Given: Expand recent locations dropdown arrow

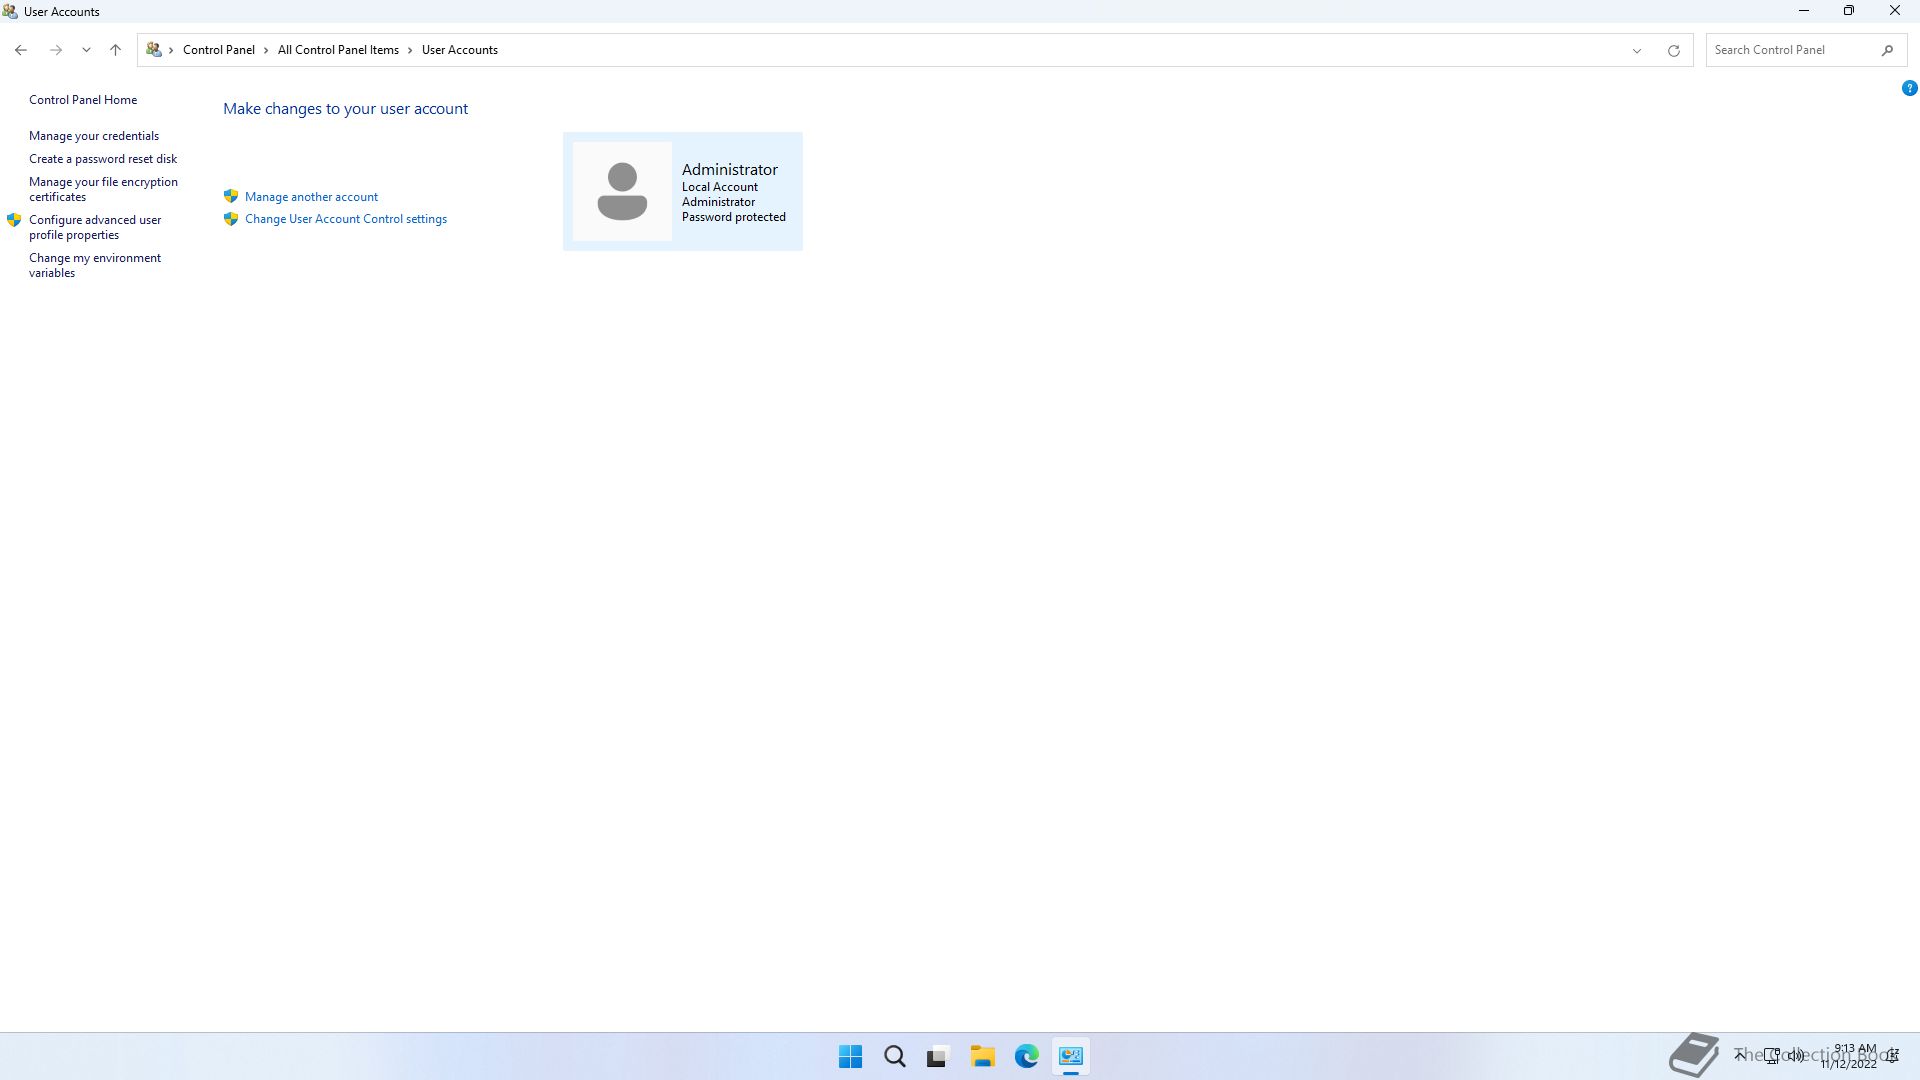Looking at the screenshot, I should (x=86, y=50).
